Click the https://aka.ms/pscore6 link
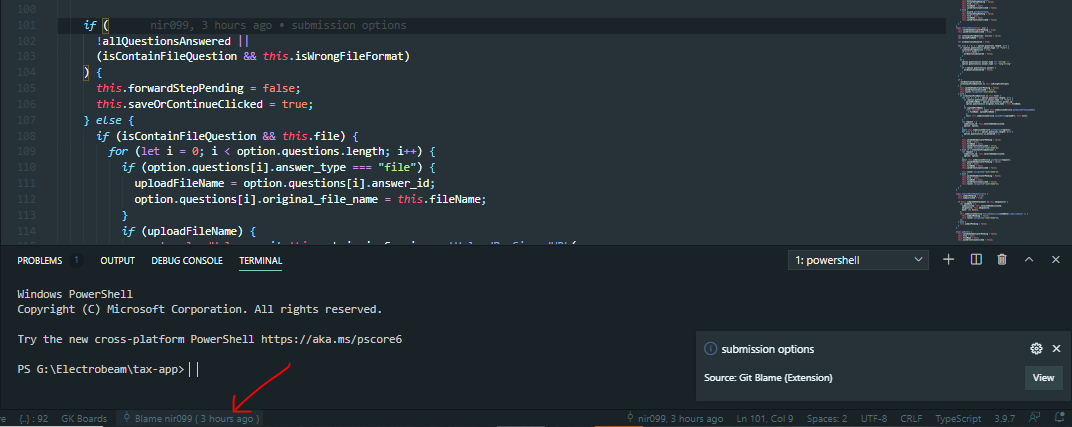 (x=331, y=339)
